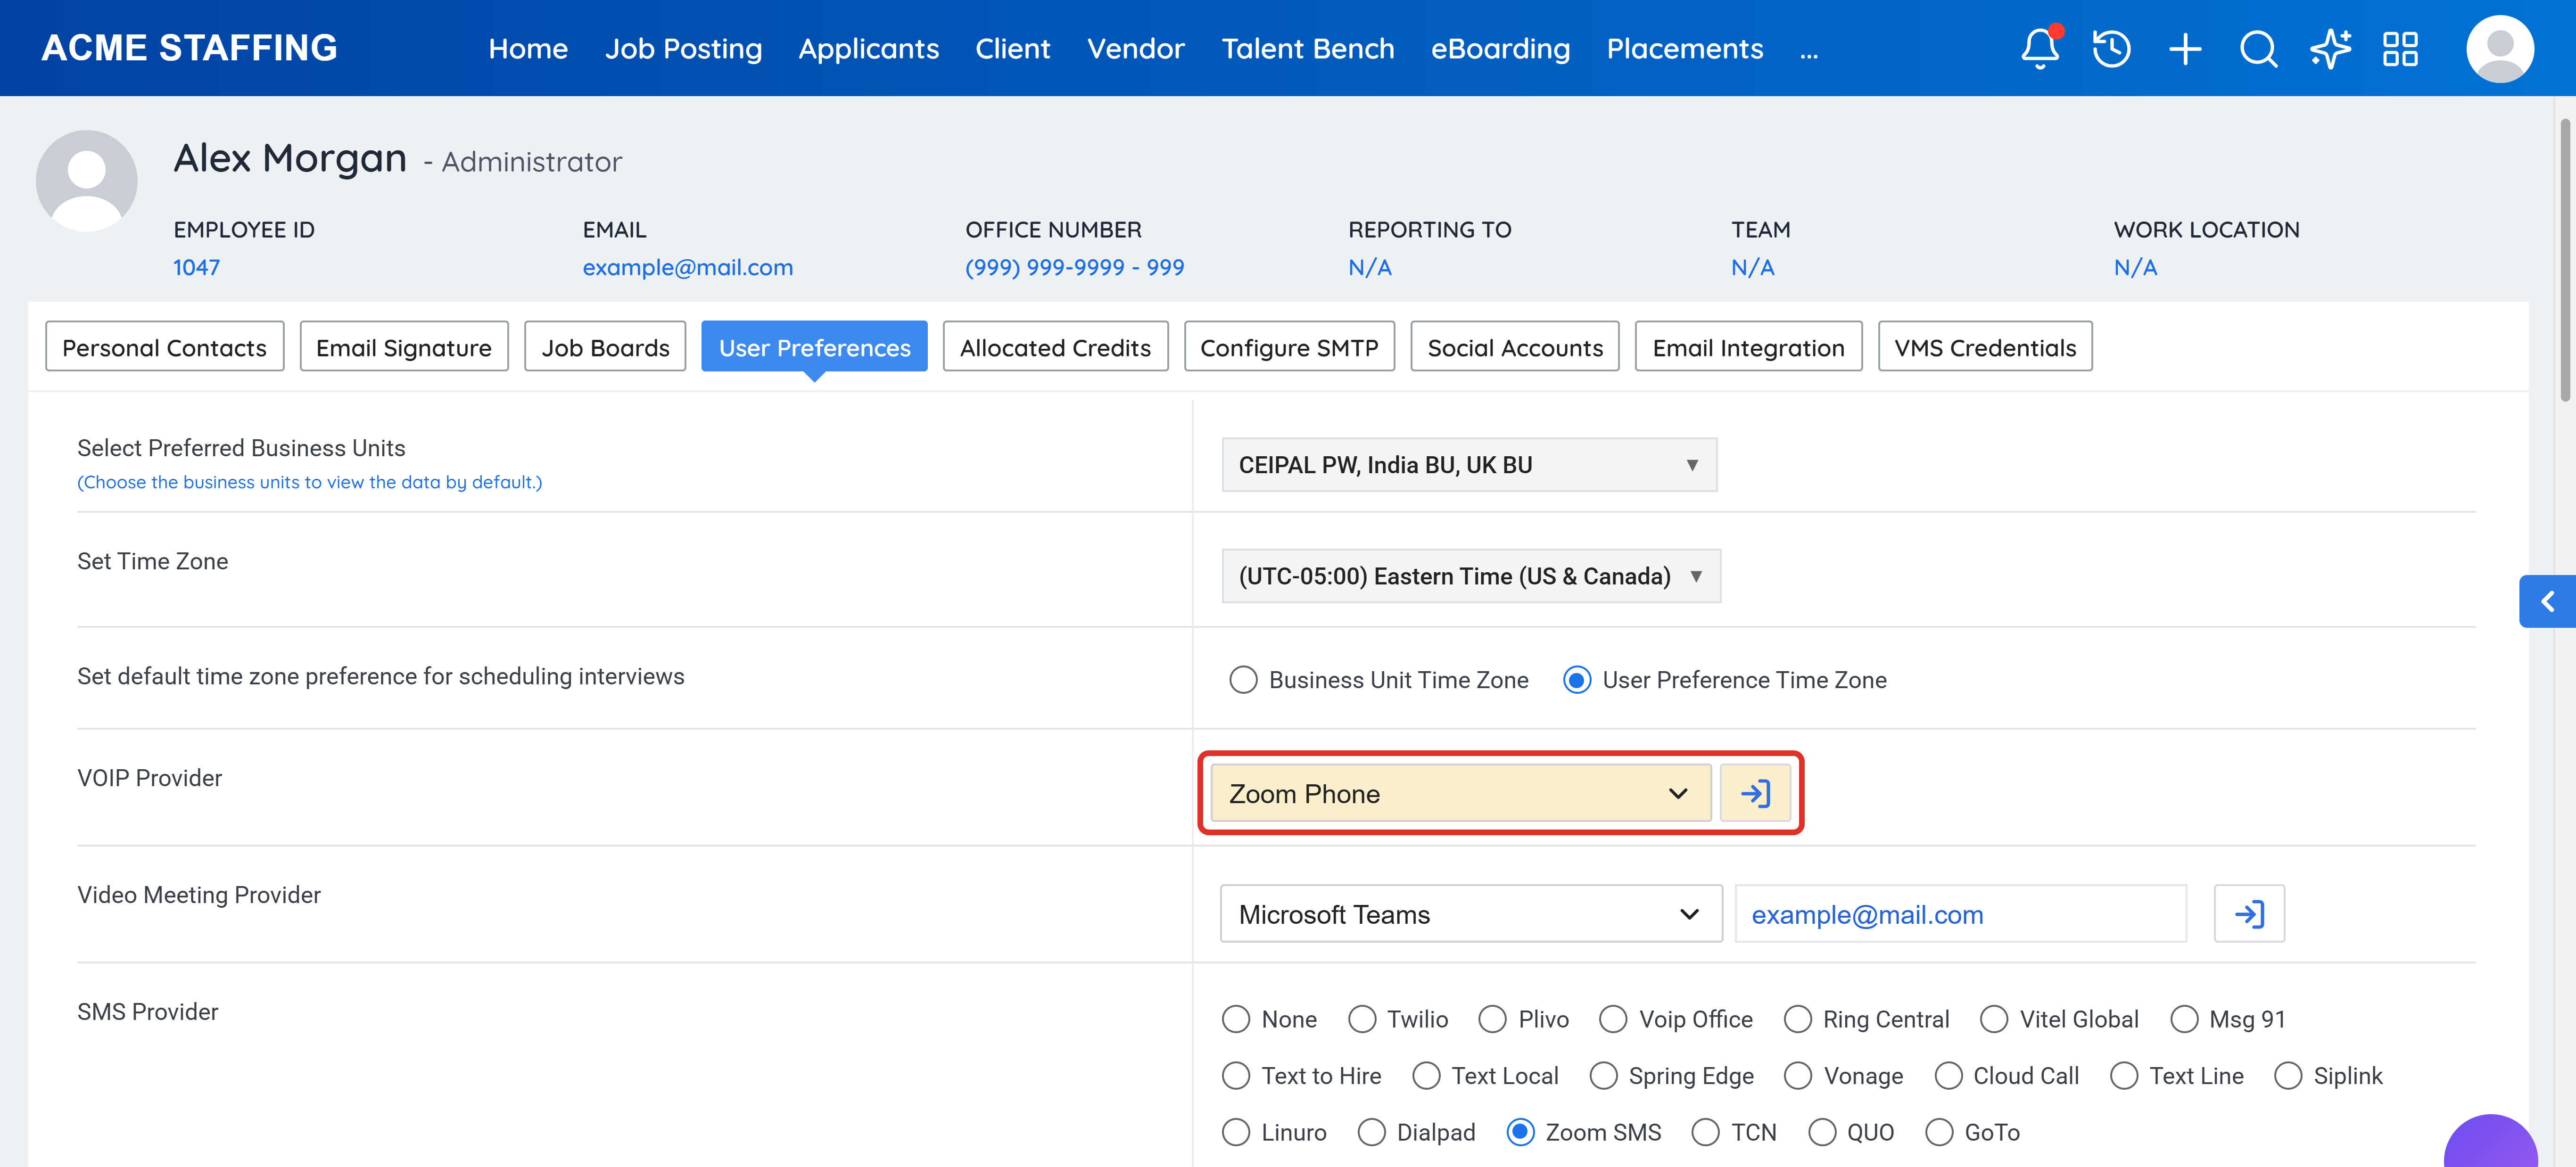
Task: Open the Zoom Phone VOIP dropdown
Action: pyautogui.click(x=1461, y=794)
